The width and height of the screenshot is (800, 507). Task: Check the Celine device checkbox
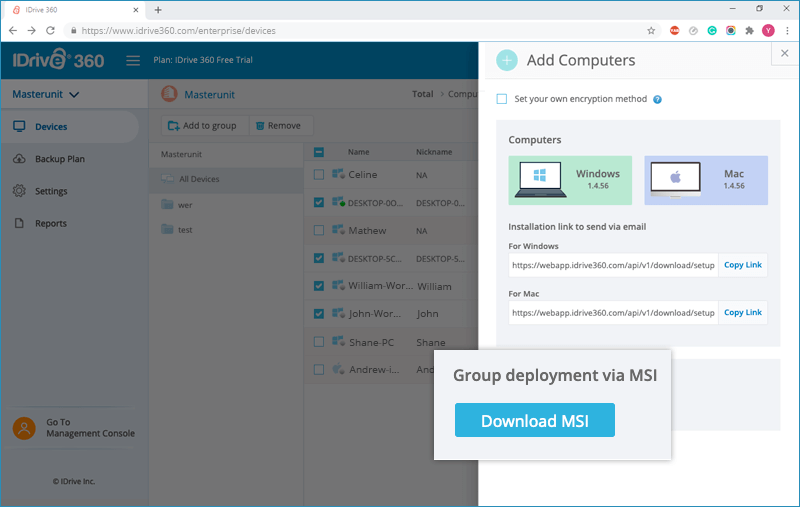click(x=319, y=174)
